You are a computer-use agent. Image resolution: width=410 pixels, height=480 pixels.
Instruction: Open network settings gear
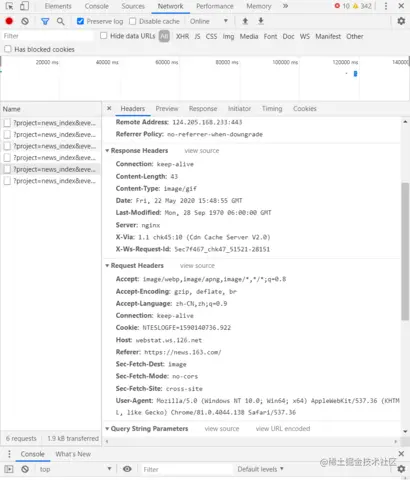401,21
